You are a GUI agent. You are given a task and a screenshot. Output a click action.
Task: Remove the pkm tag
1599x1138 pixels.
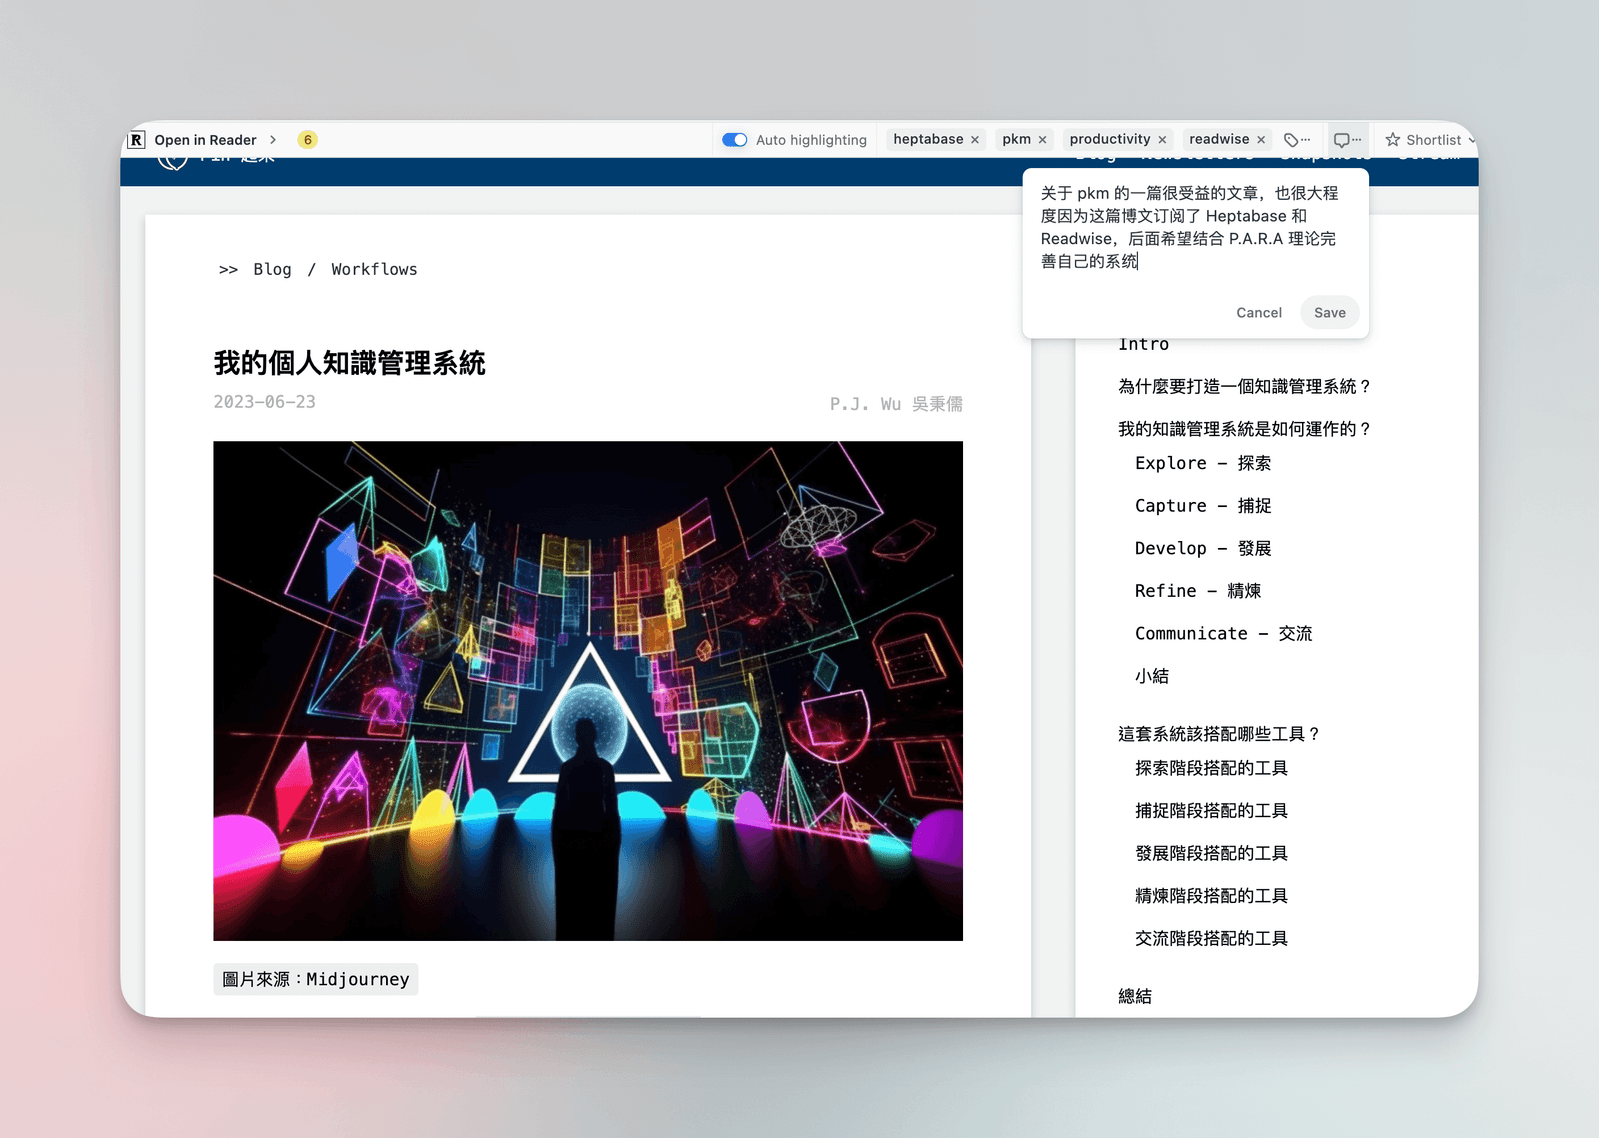coord(1042,140)
